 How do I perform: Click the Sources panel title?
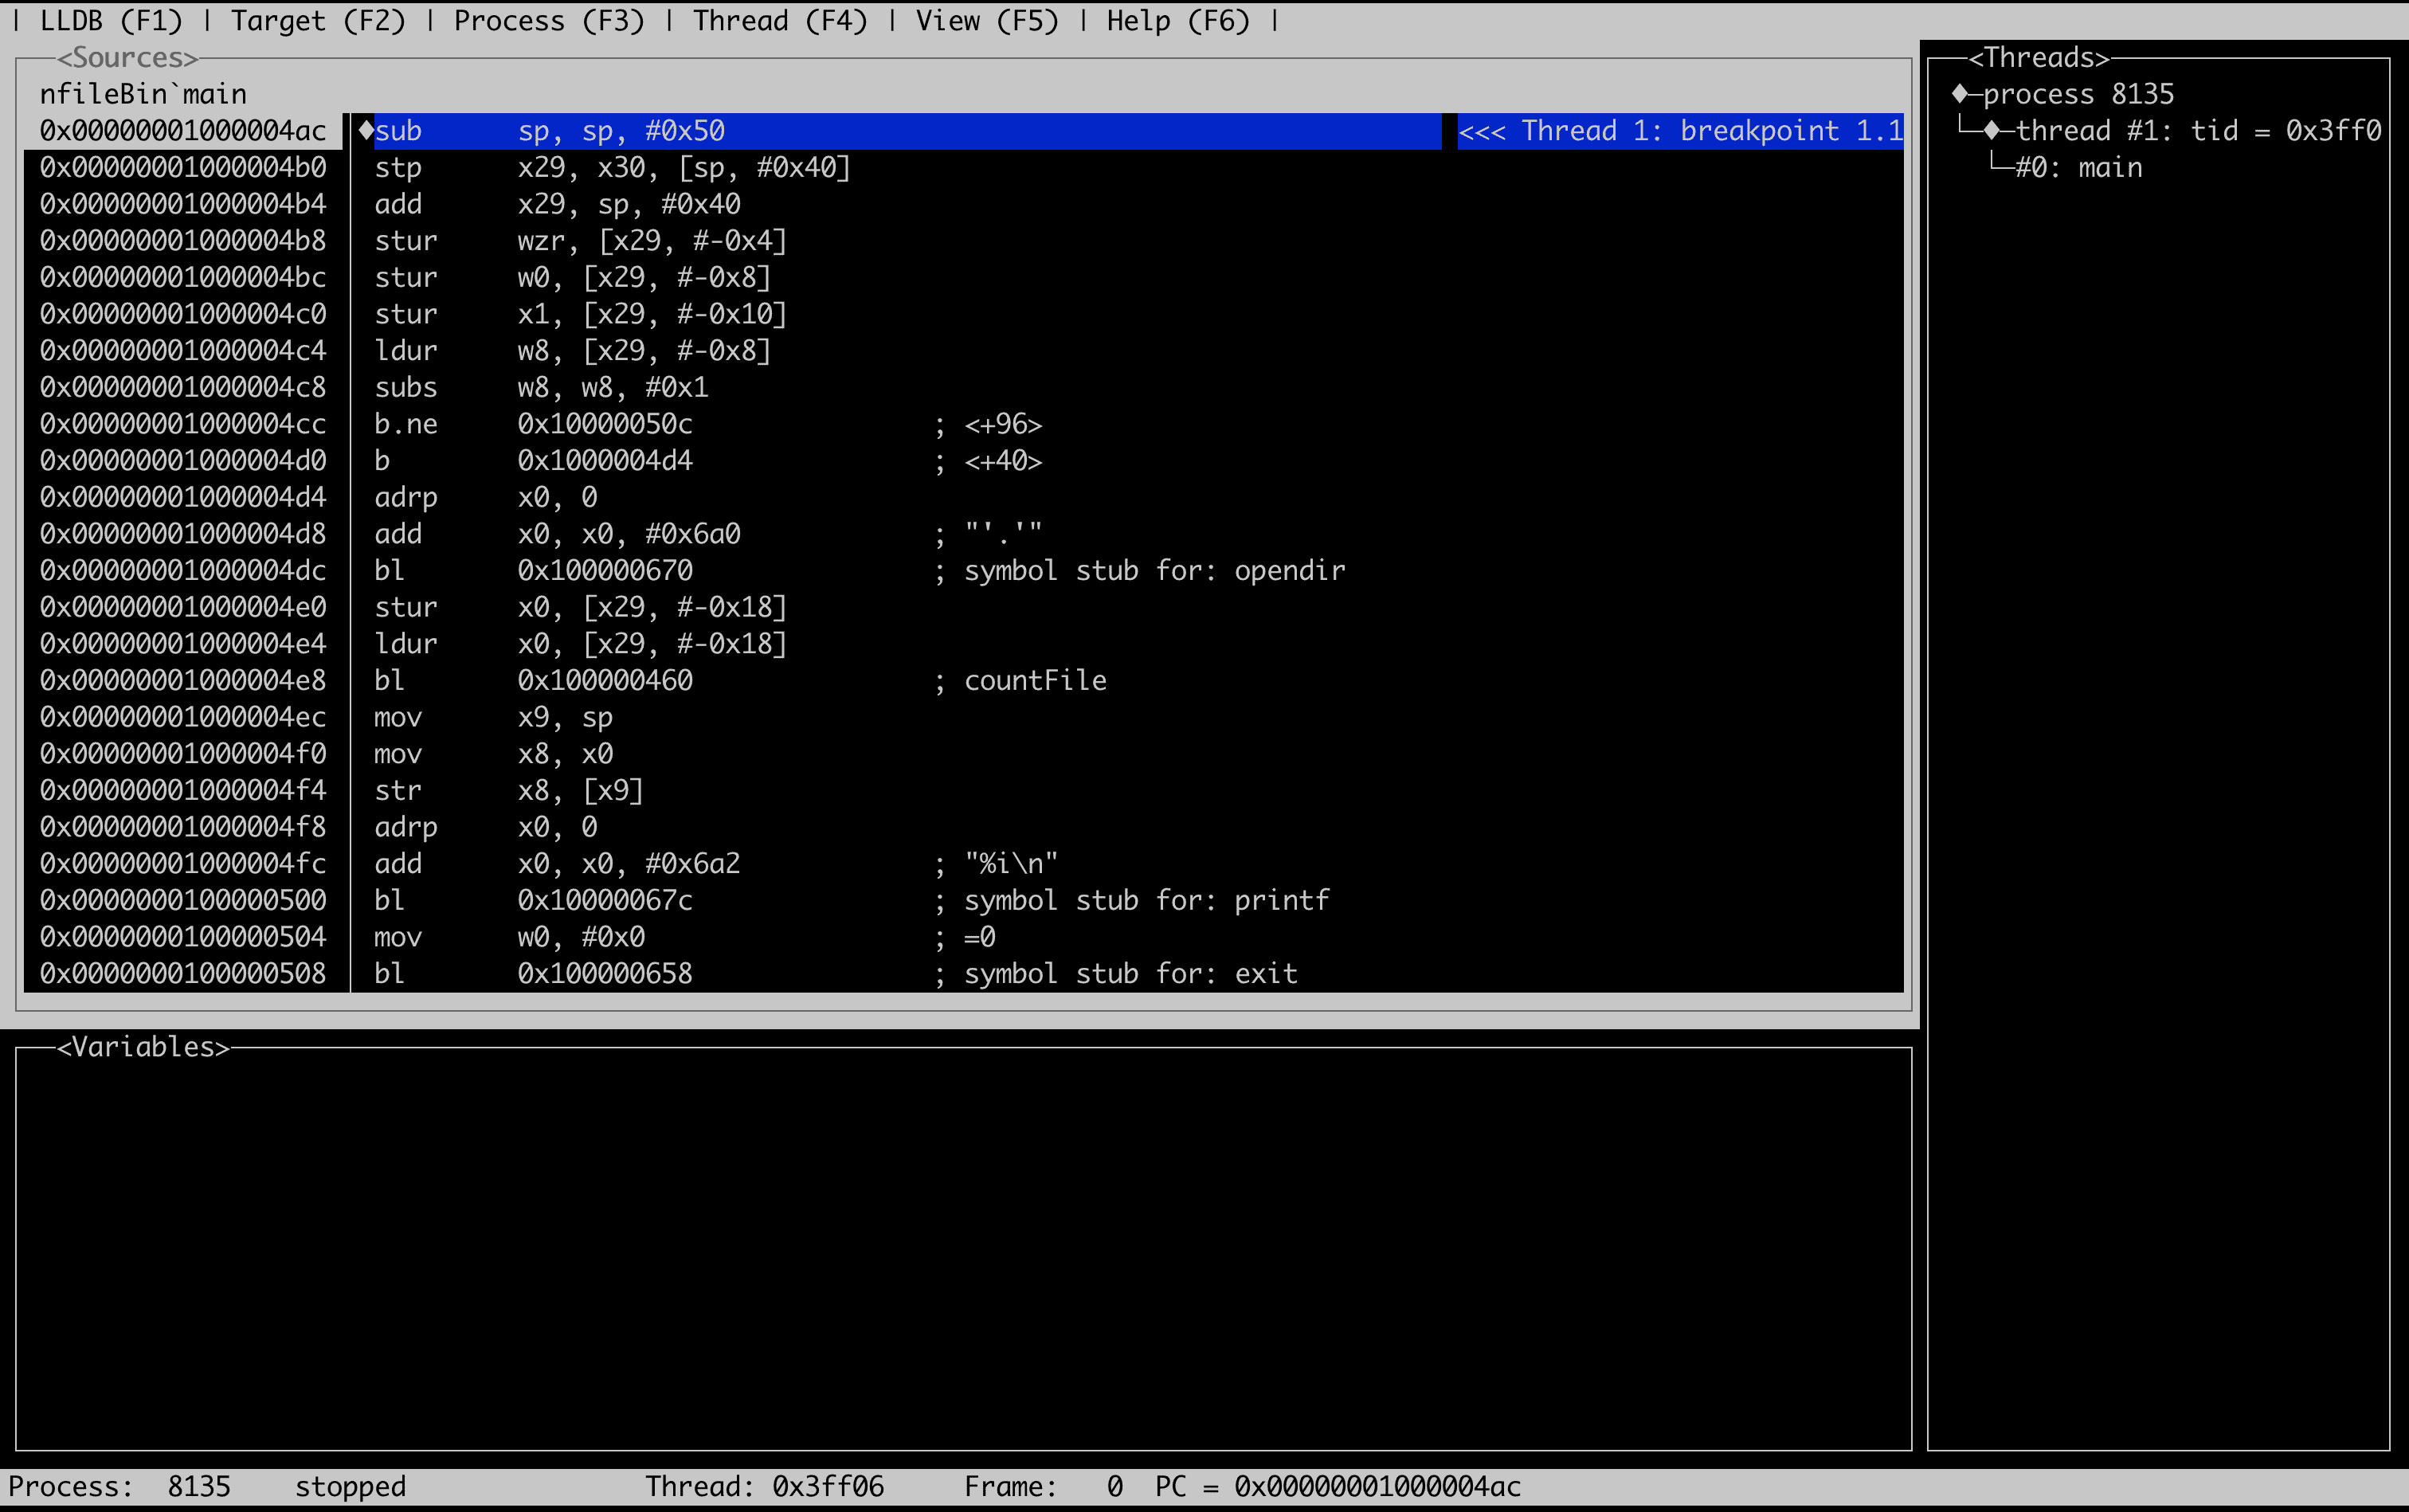pyautogui.click(x=127, y=57)
